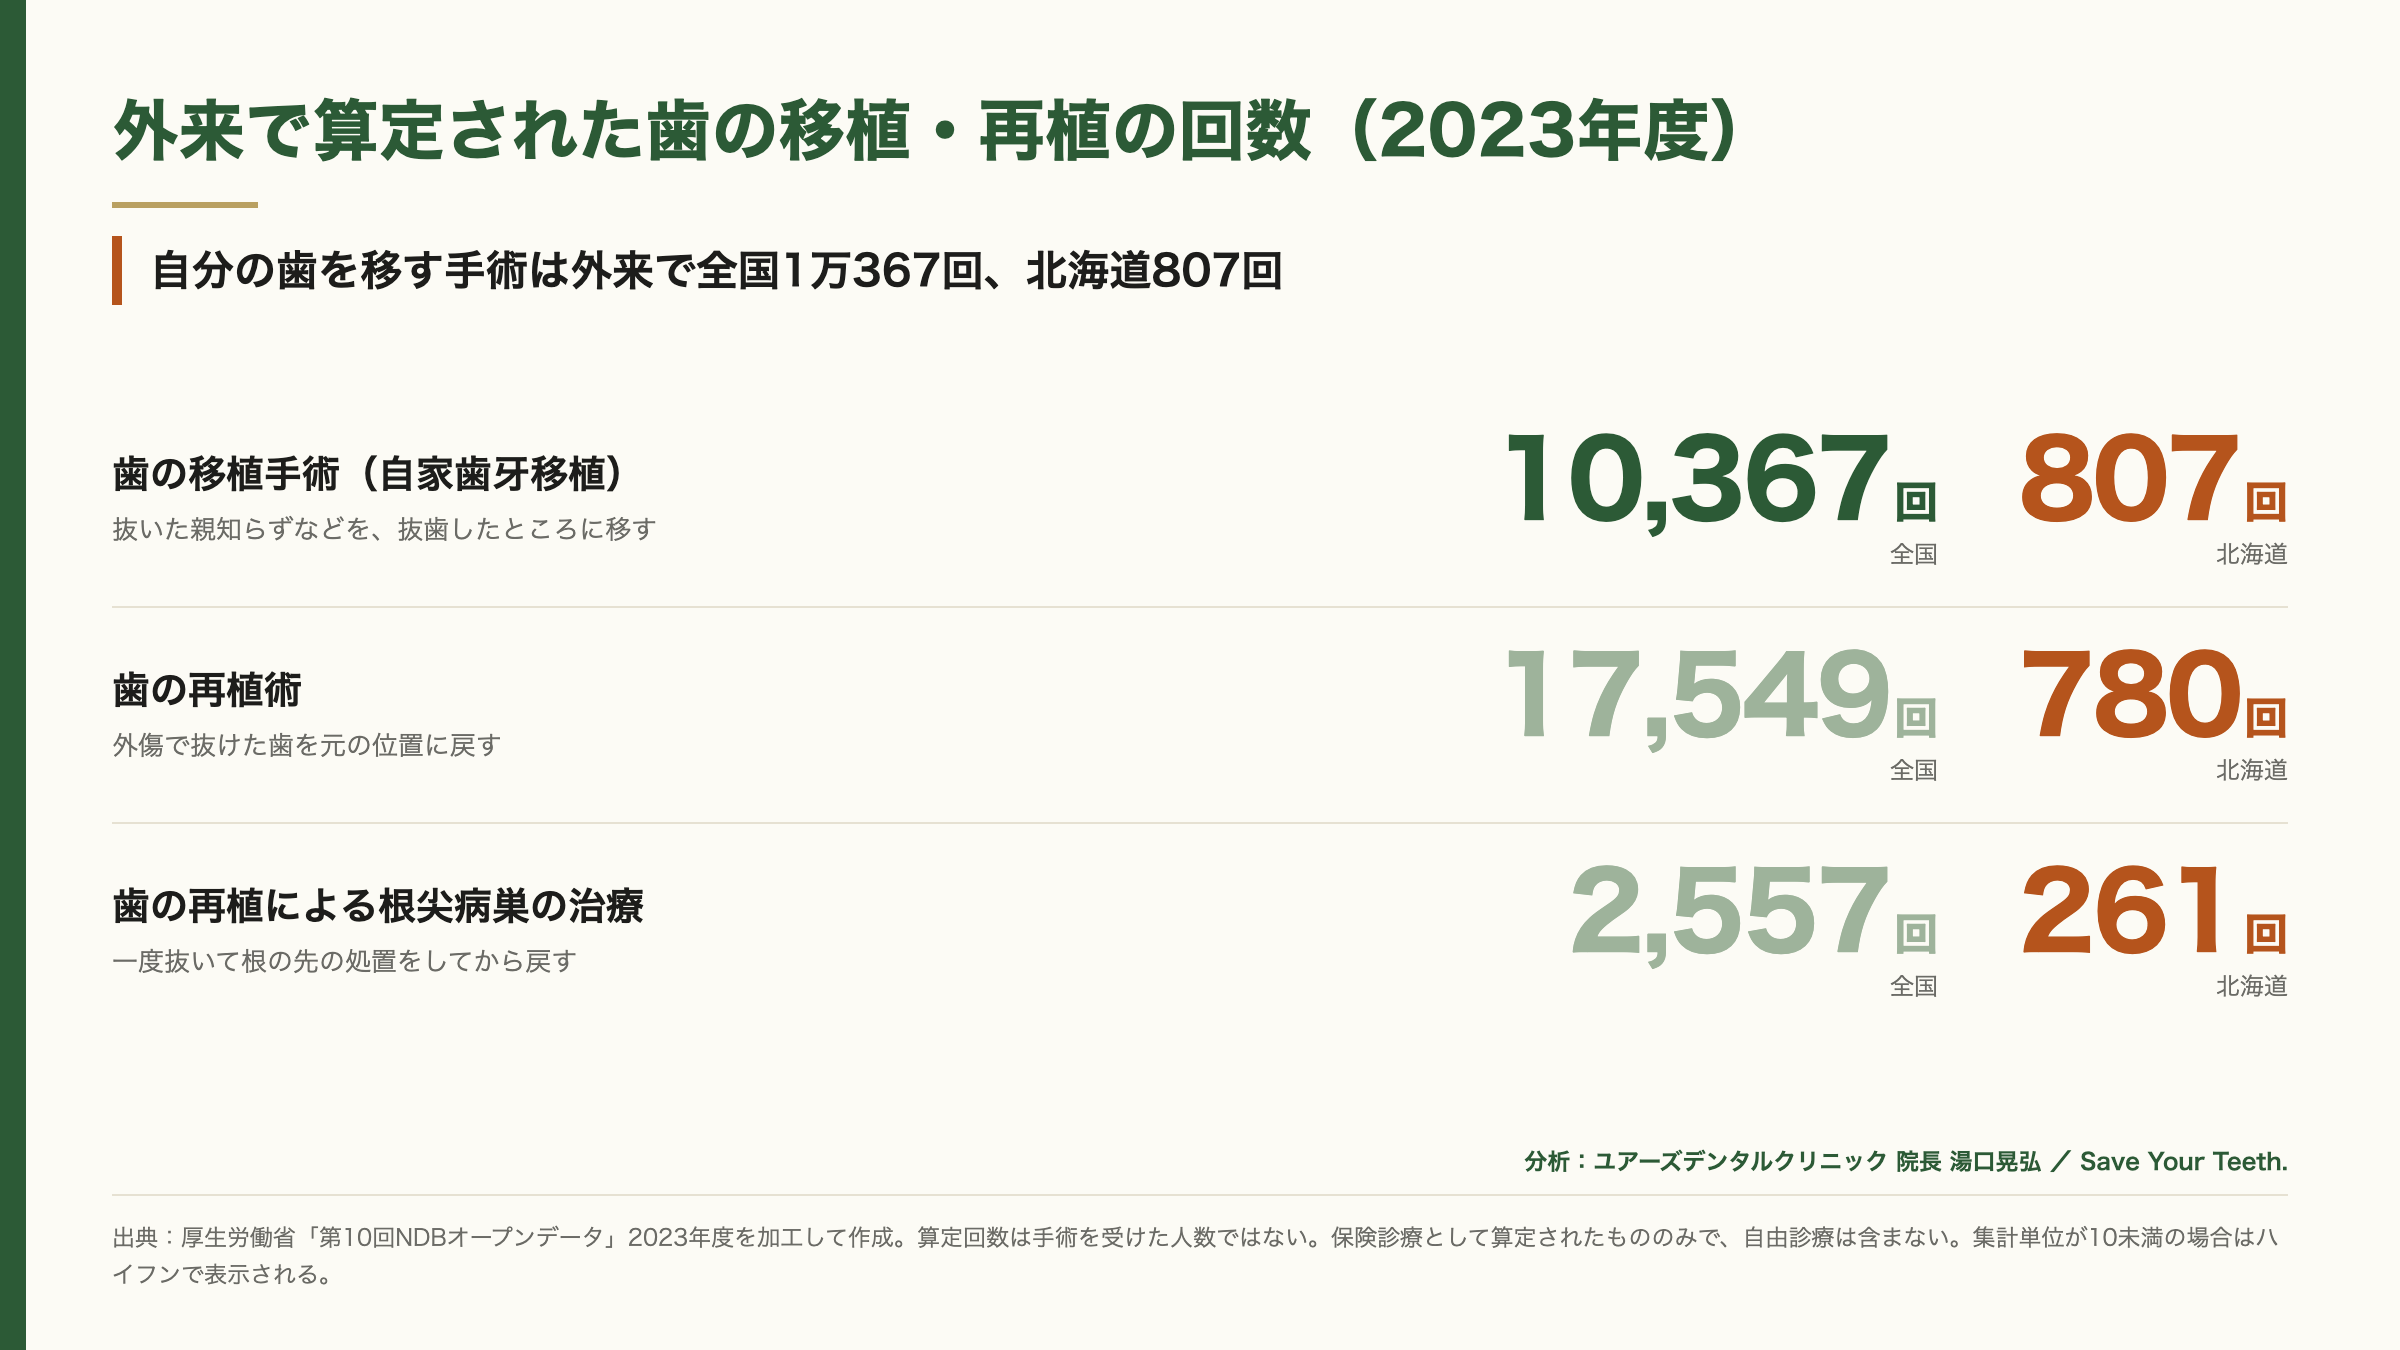Image resolution: width=2400 pixels, height=1350 pixels.
Task: Click the 北海道 label under 261
Action: [x=2252, y=986]
